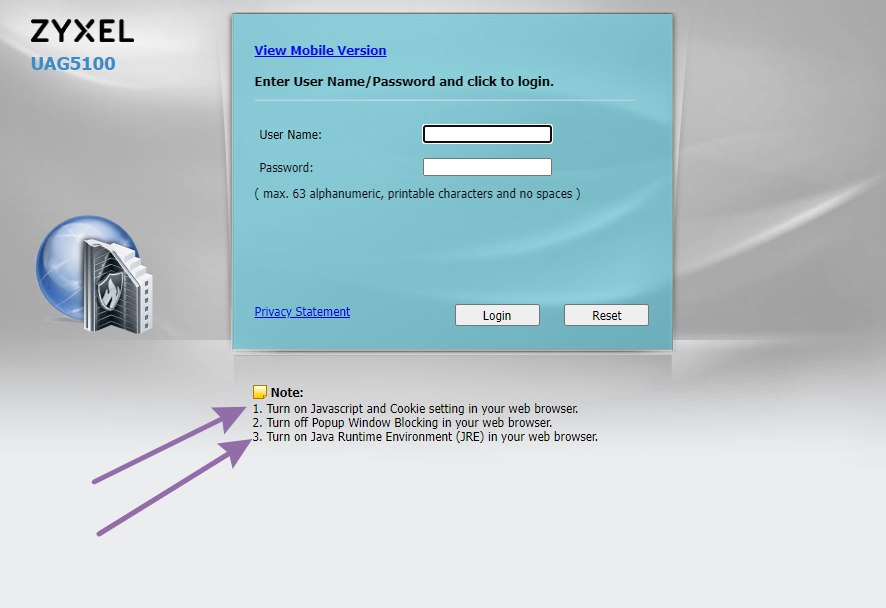Click the ZYXEL logo
The width and height of the screenshot is (886, 608).
[x=82, y=31]
